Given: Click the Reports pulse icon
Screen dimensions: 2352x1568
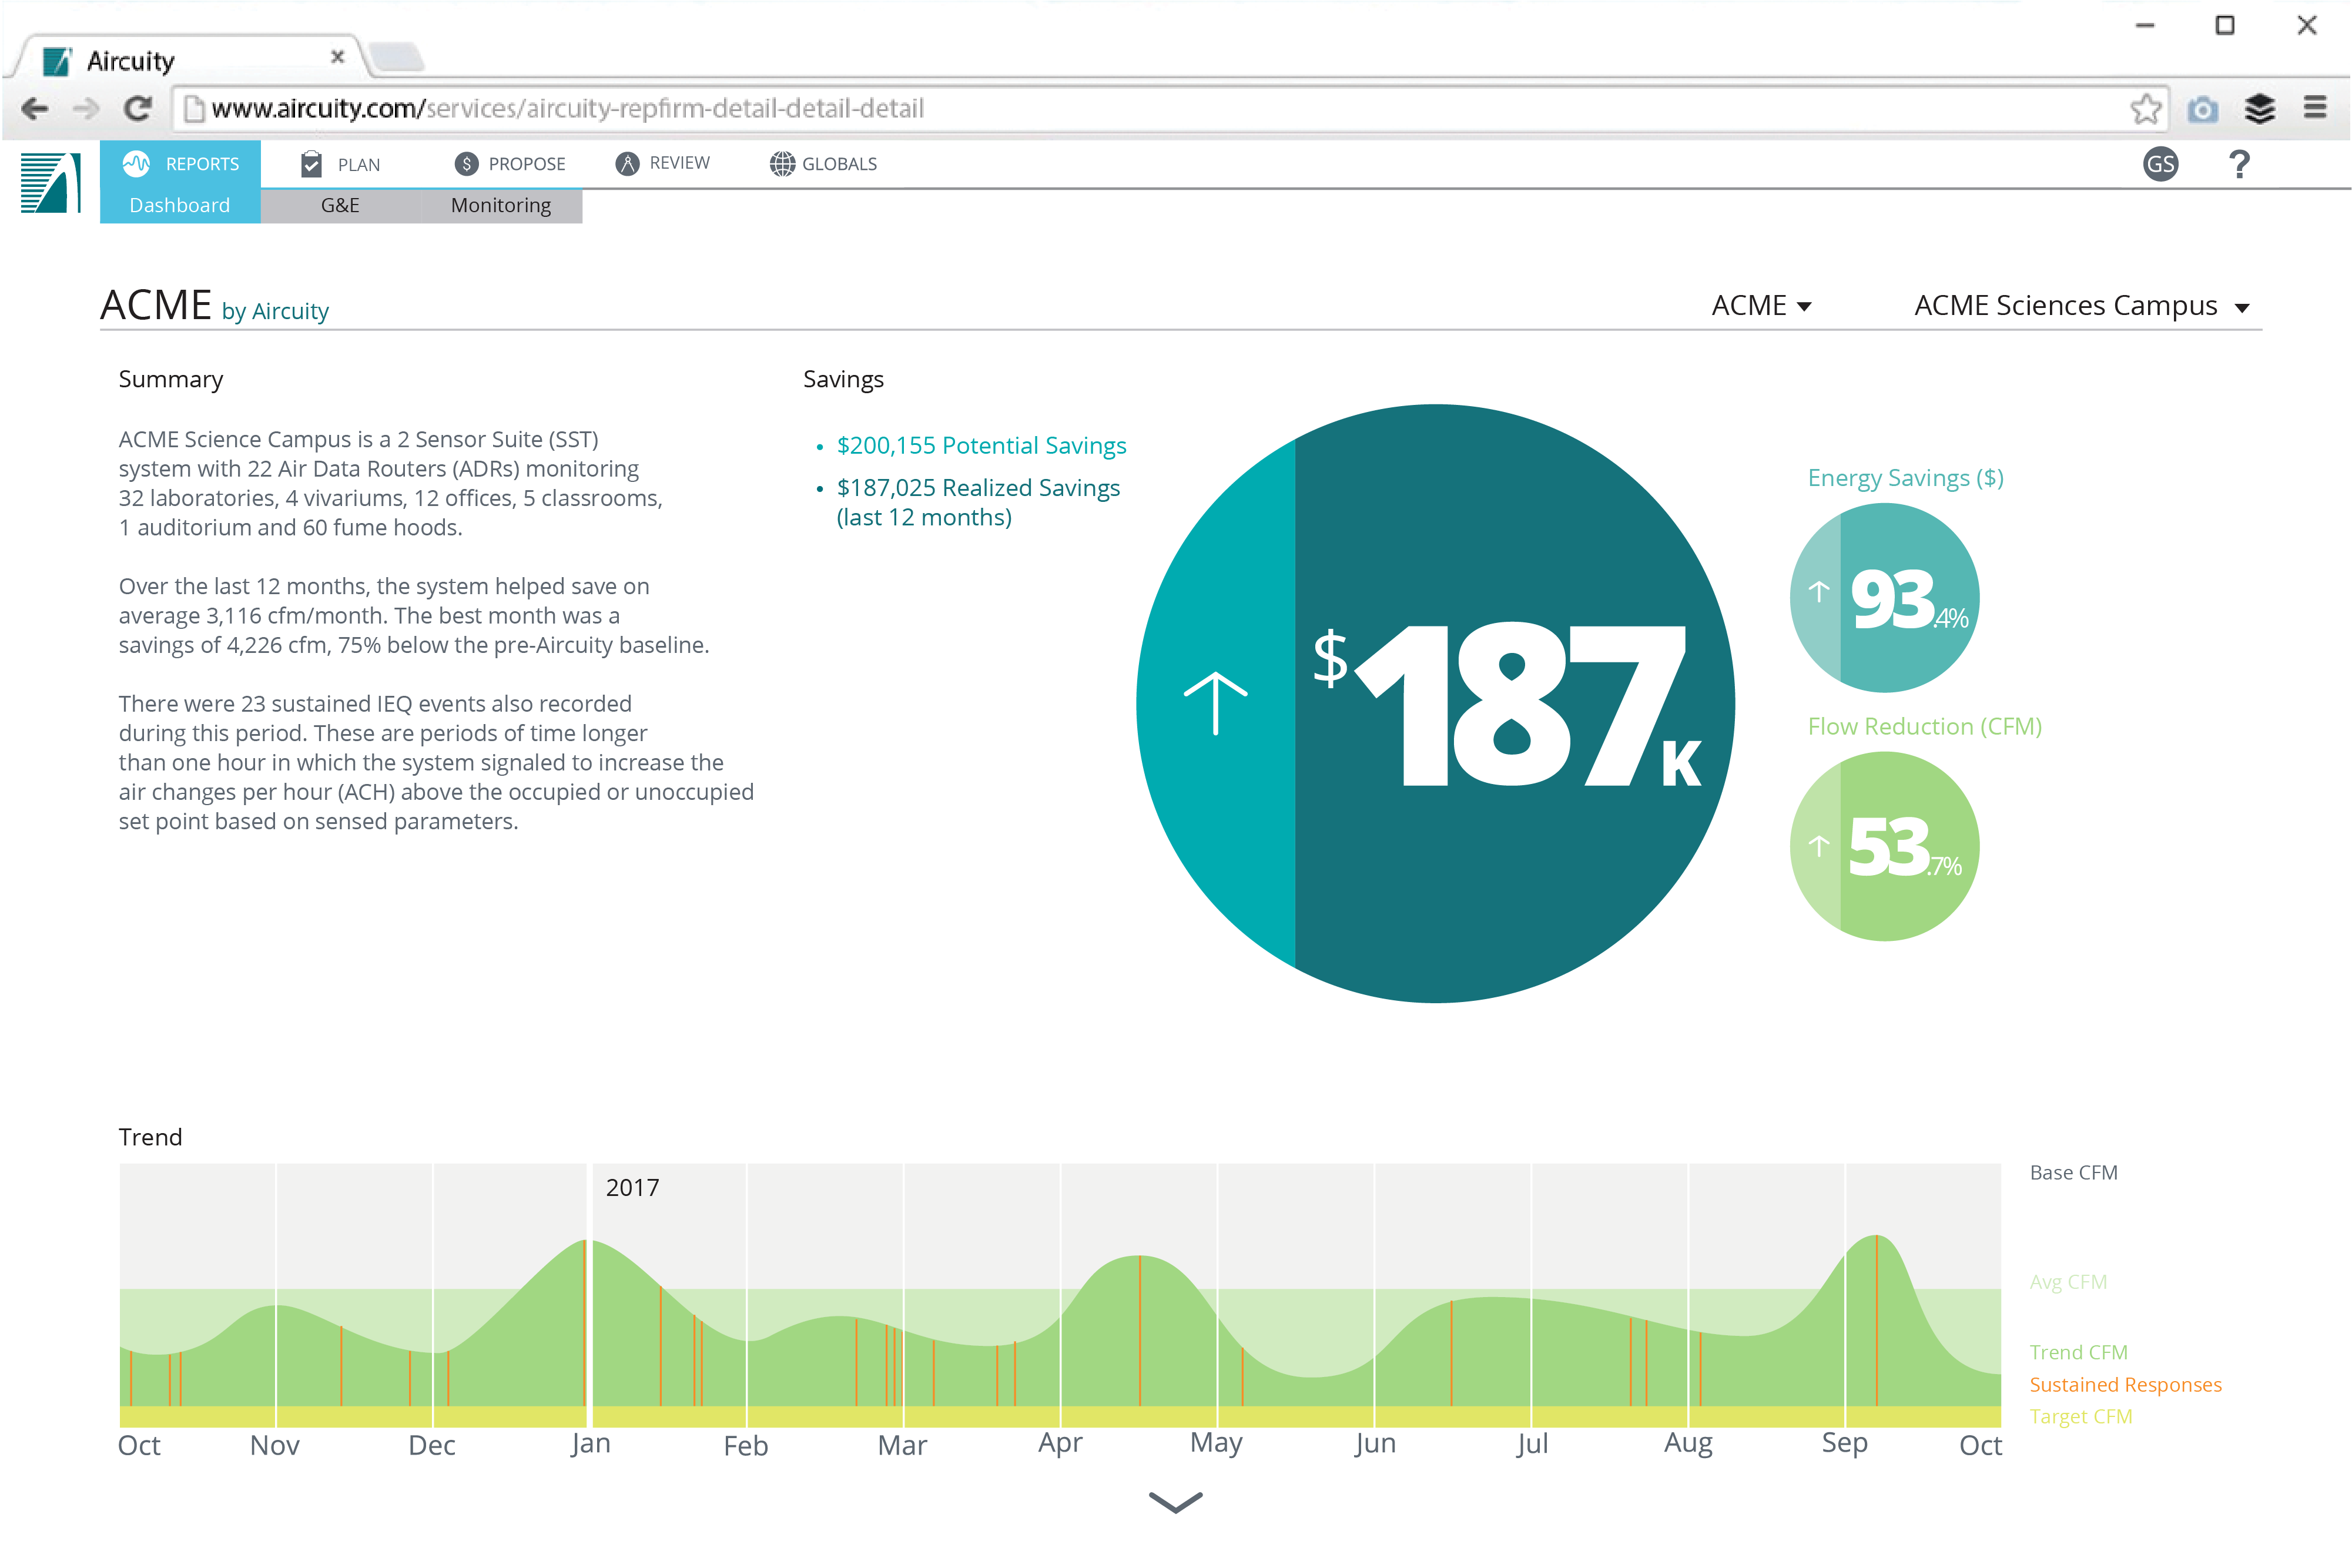Looking at the screenshot, I should tap(137, 163).
